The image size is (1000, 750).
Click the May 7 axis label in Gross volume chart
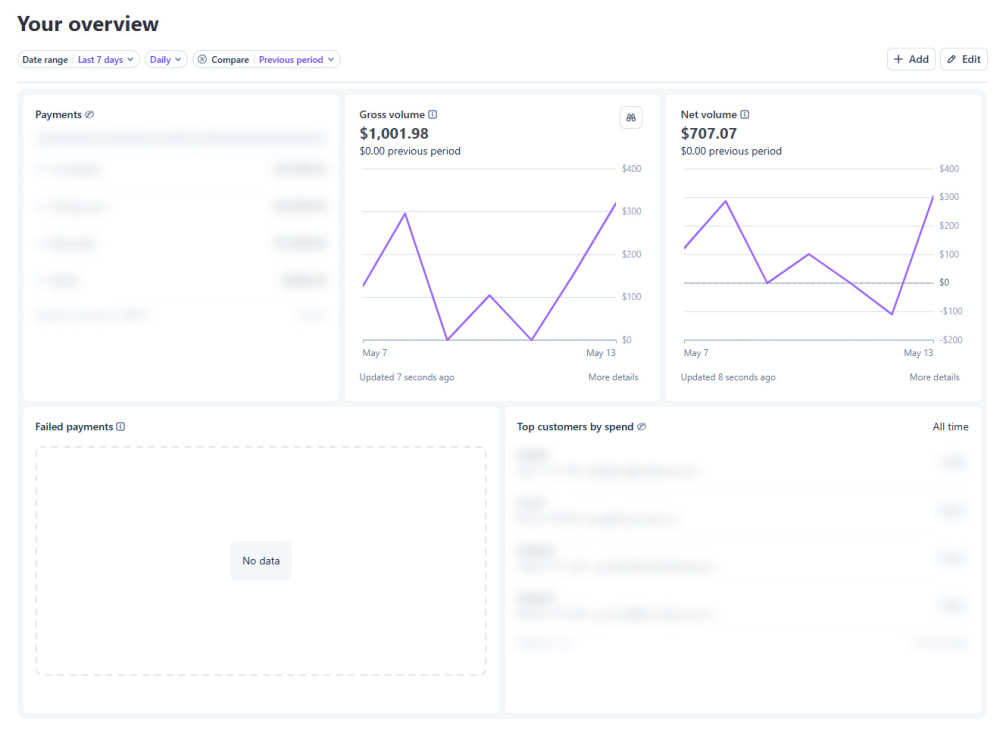tap(375, 353)
